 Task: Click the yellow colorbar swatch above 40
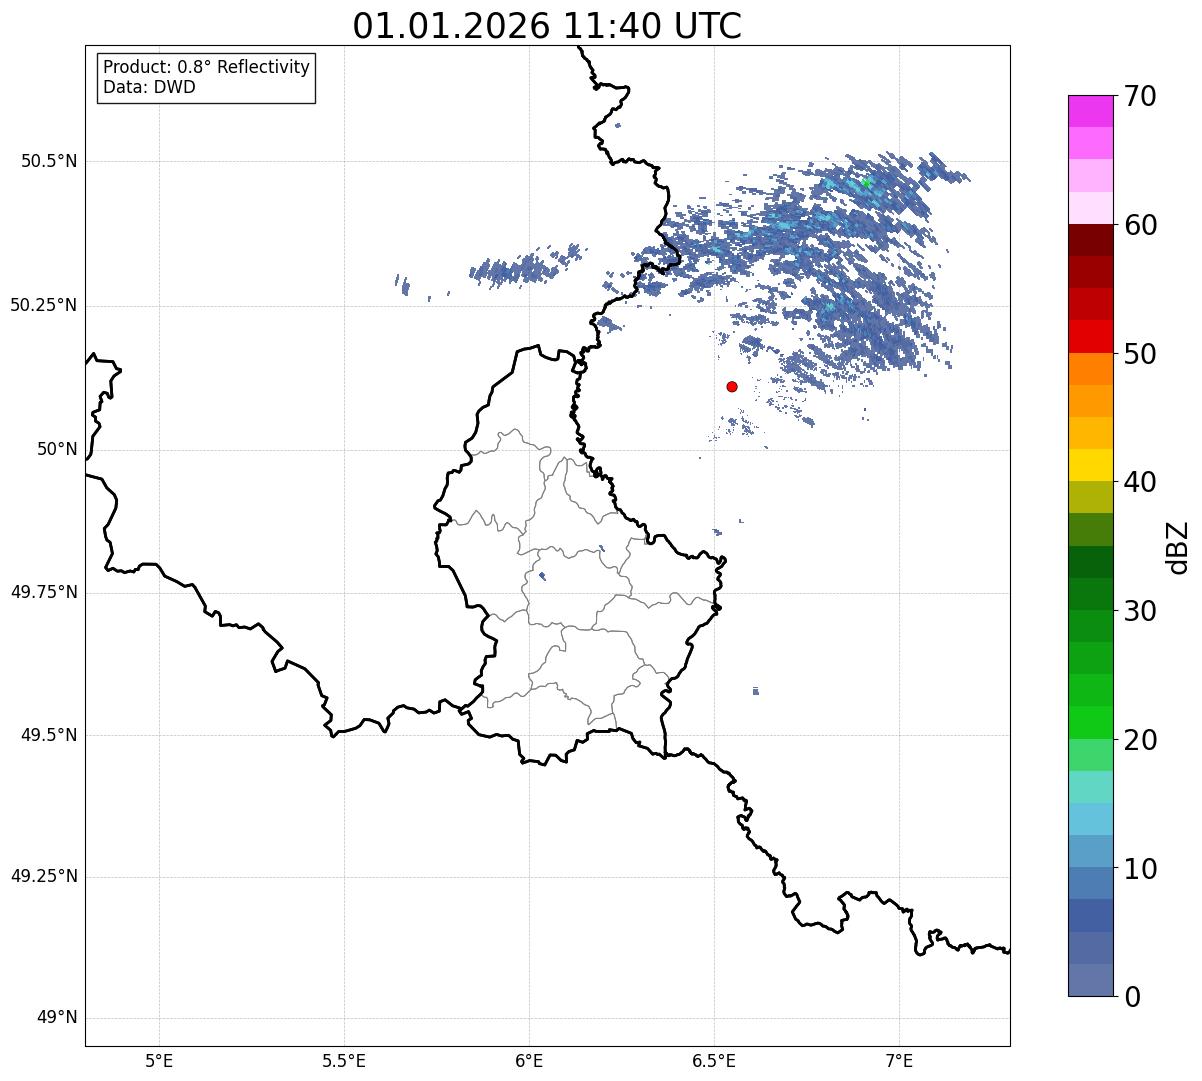[x=1090, y=465]
